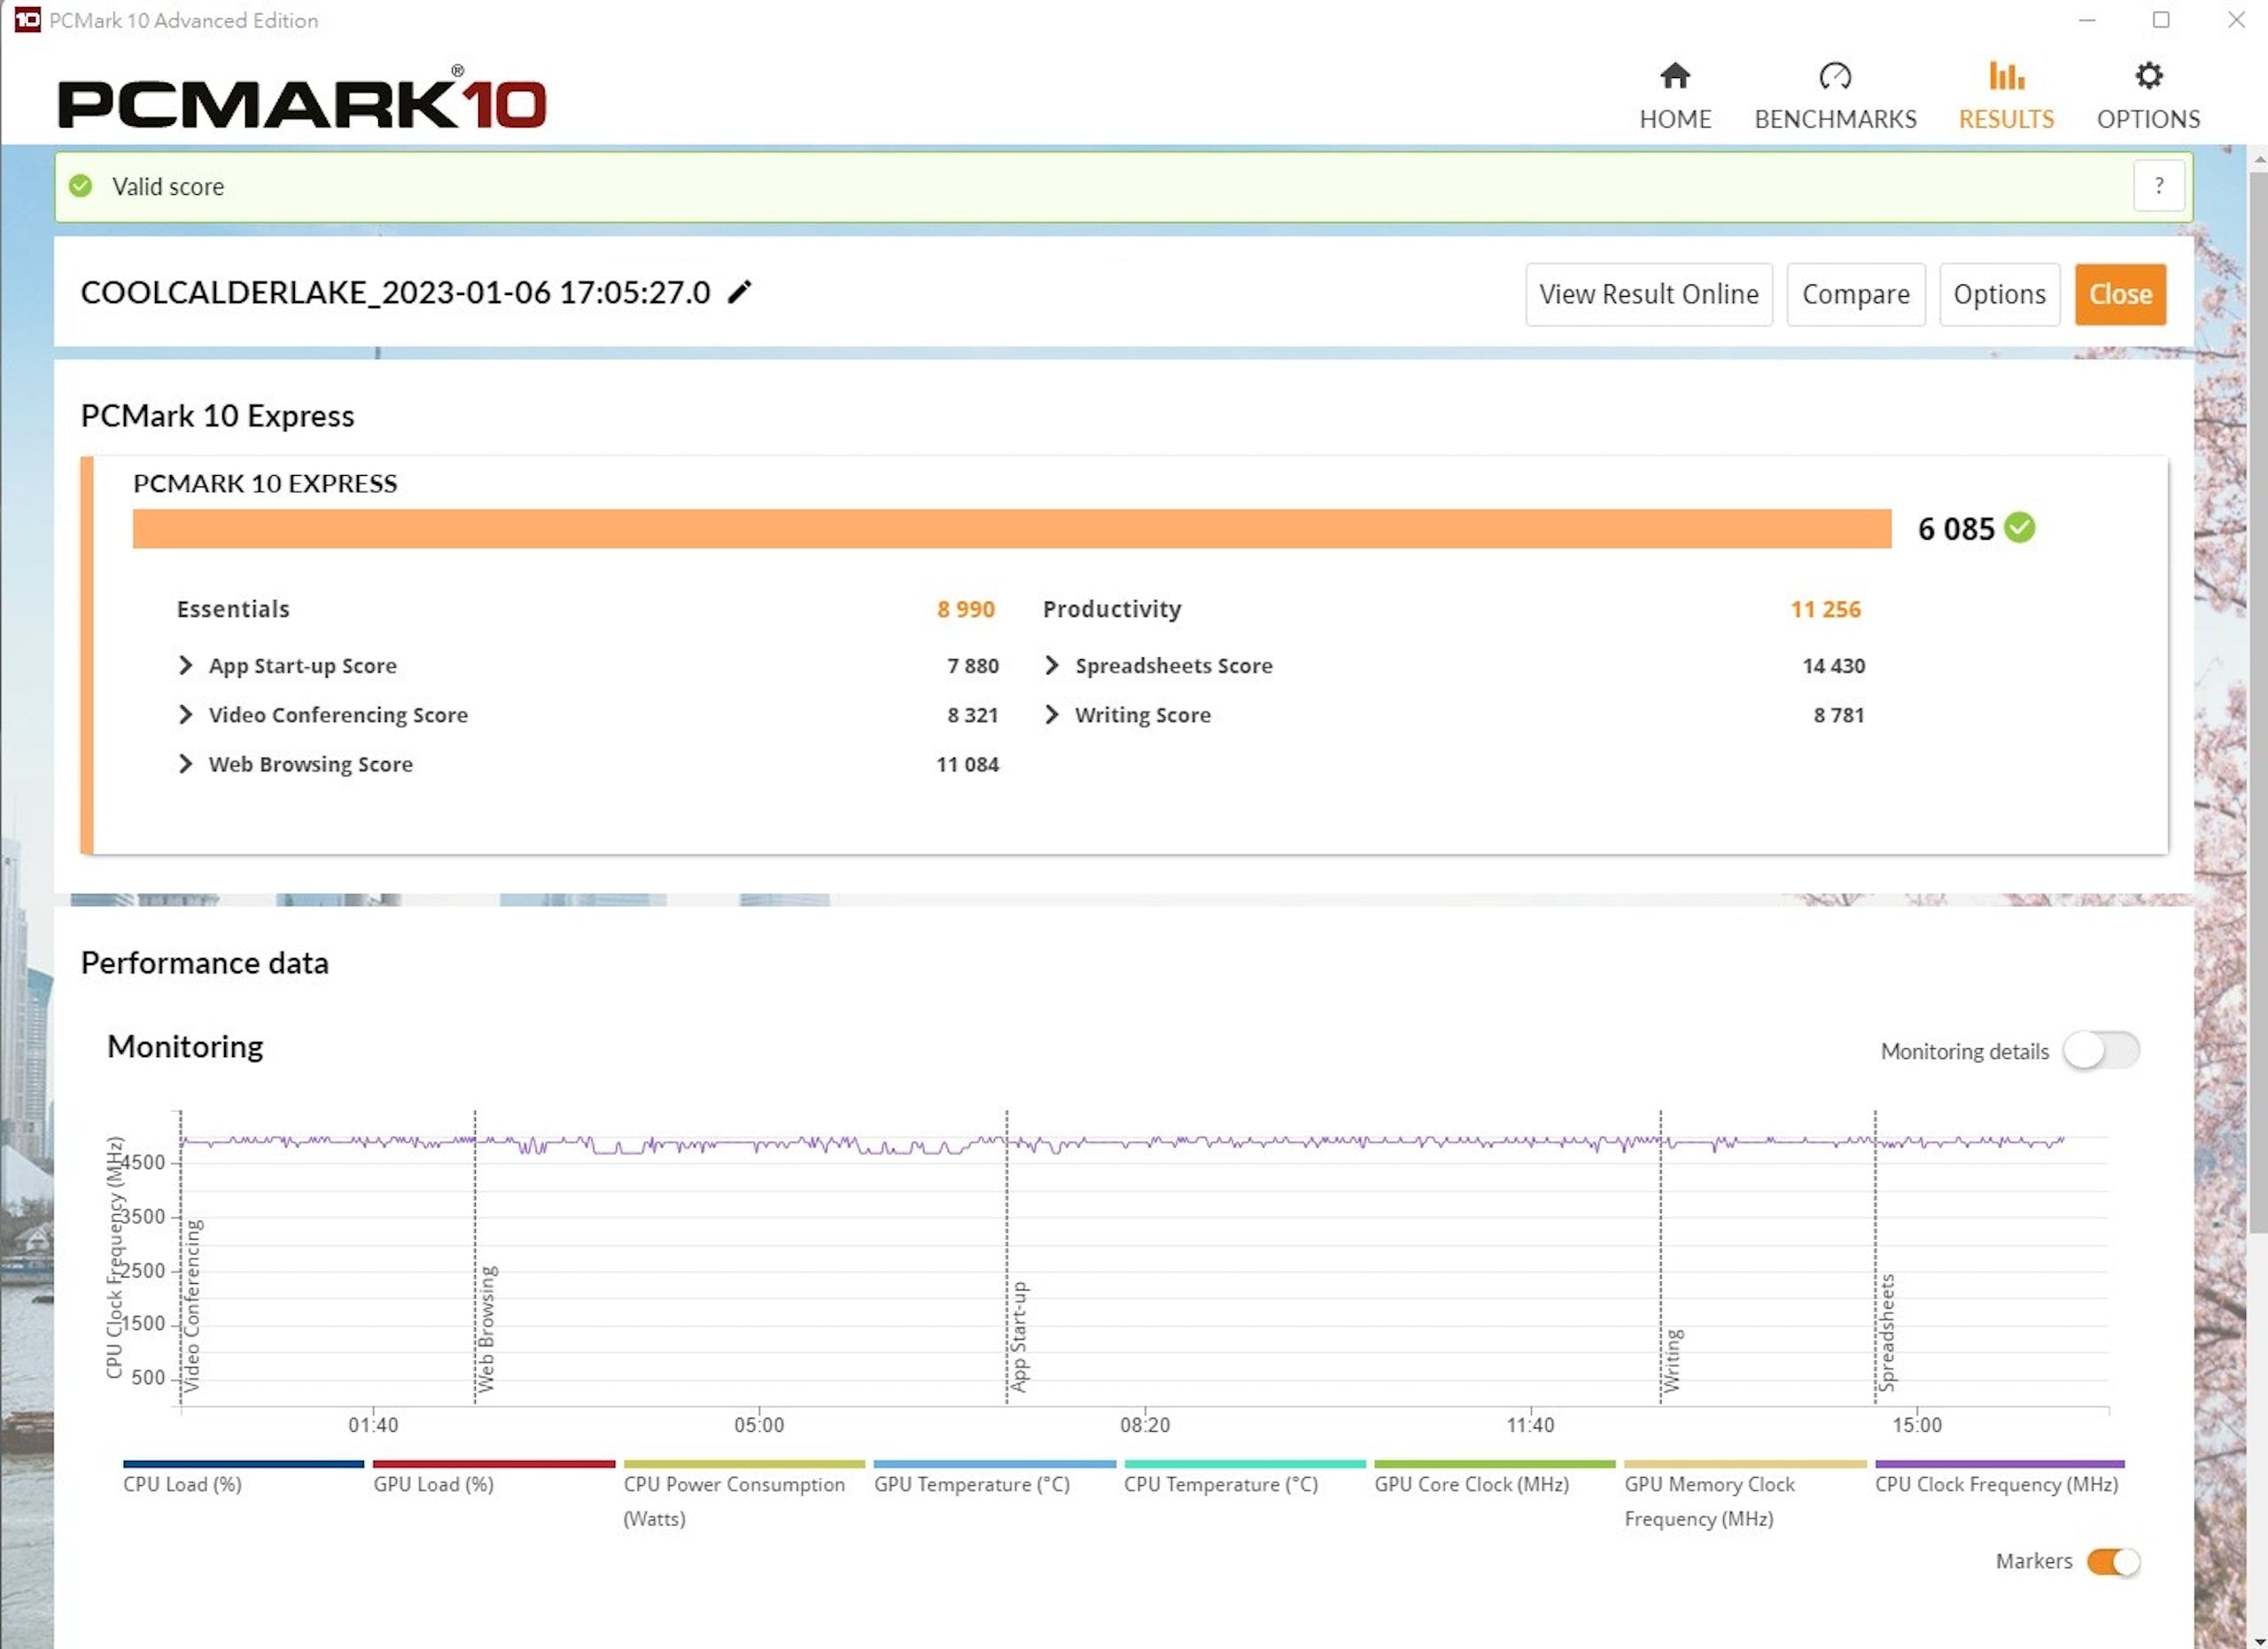Click the orange PCMark 10 Express score bar
The width and height of the screenshot is (2268, 1649).
1012,528
